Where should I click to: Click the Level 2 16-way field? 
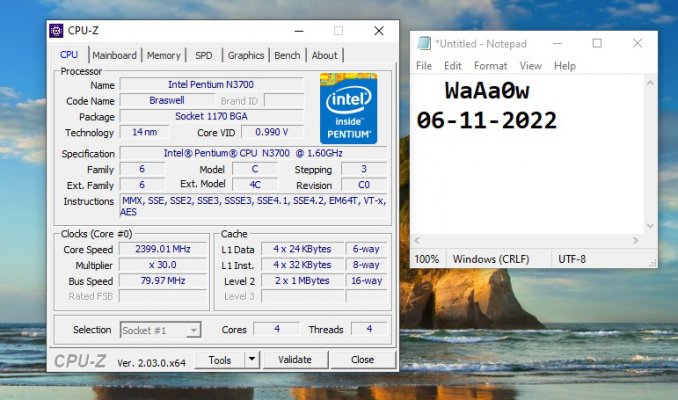pyautogui.click(x=366, y=281)
